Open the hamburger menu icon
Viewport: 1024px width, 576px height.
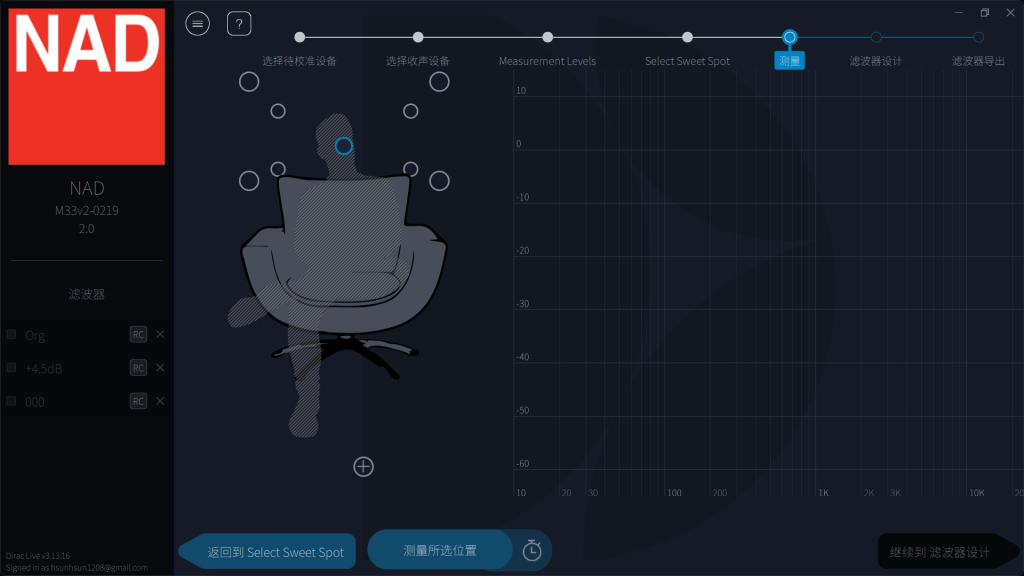pyautogui.click(x=197, y=24)
